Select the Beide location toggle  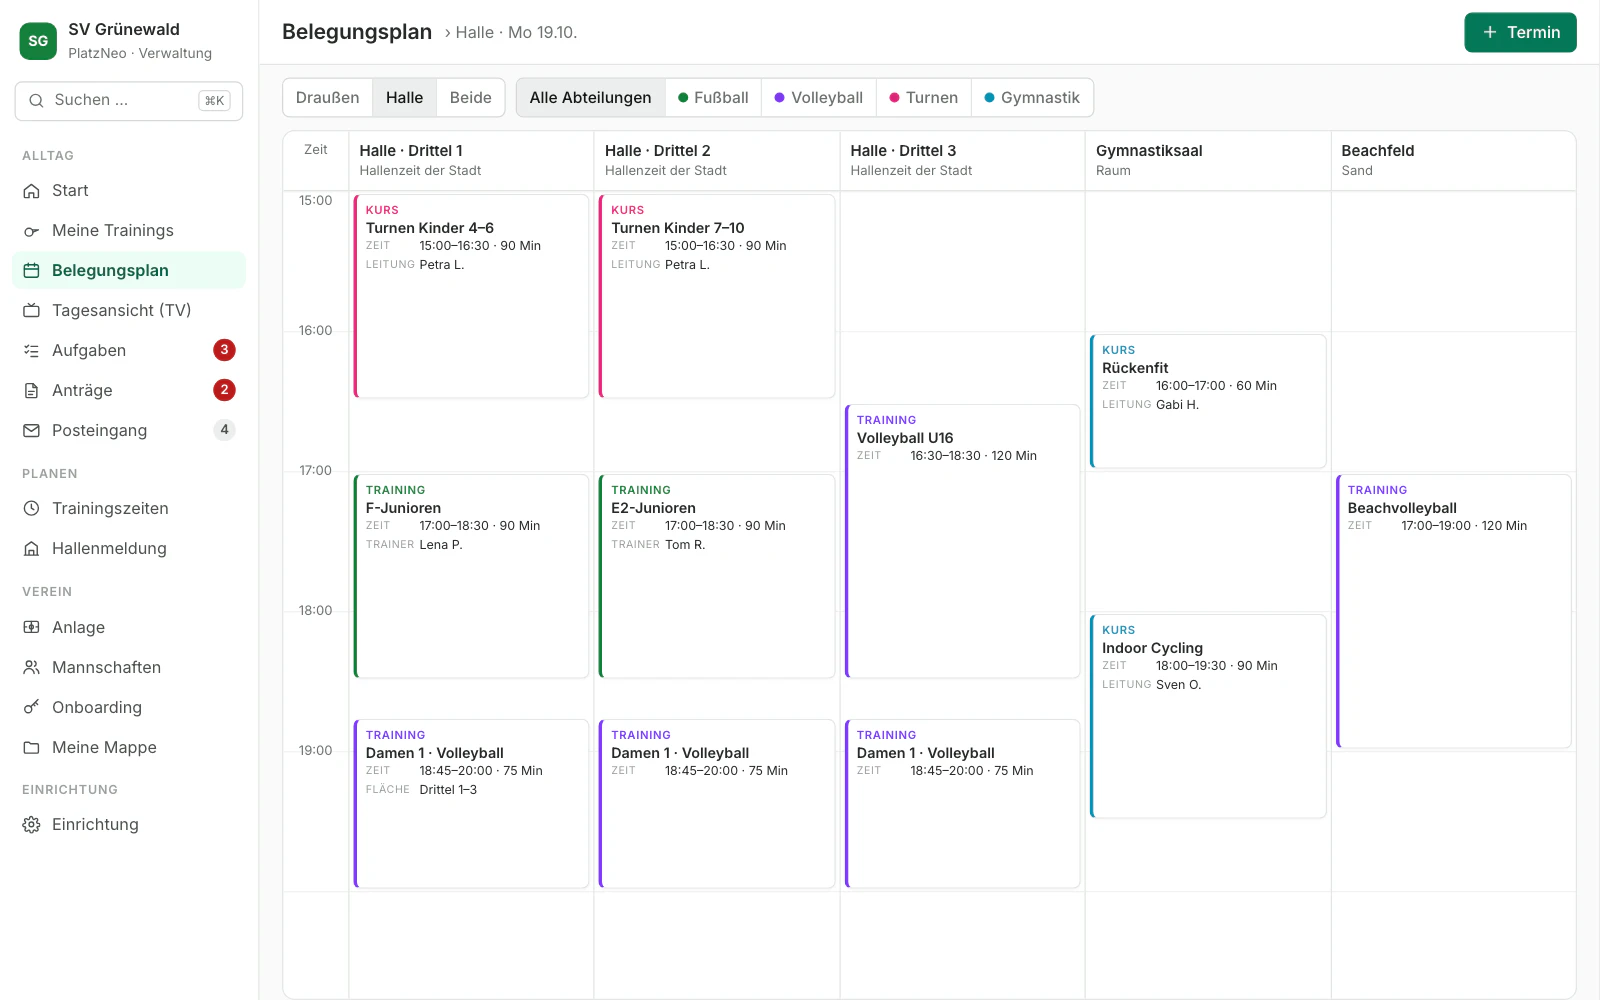(470, 98)
